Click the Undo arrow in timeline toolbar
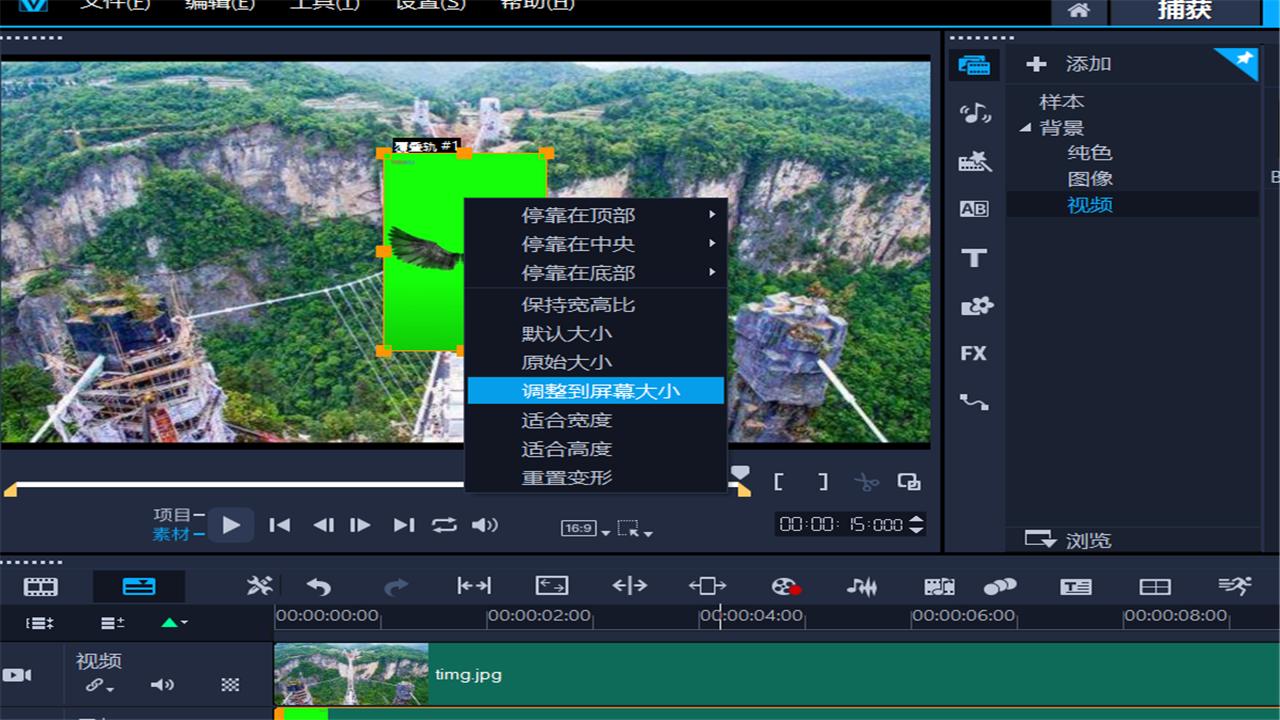Viewport: 1280px width, 720px height. tap(318, 586)
